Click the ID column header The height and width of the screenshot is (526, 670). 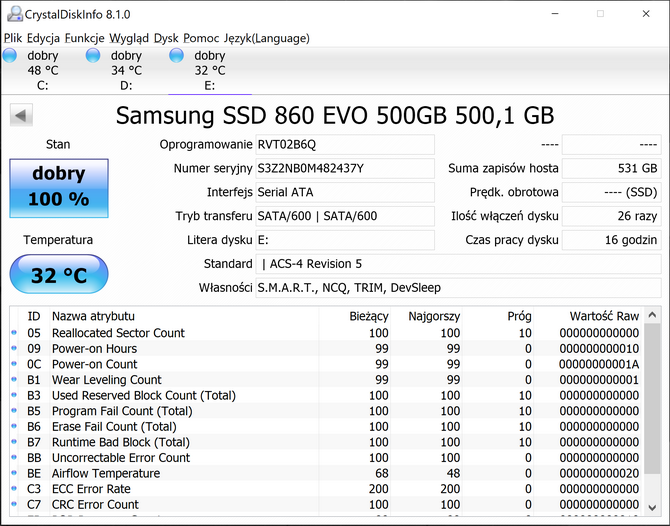click(x=34, y=316)
